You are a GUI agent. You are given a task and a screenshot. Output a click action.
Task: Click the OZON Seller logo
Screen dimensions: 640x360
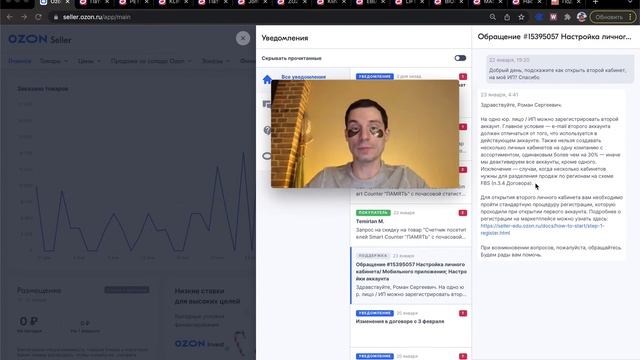[40, 39]
